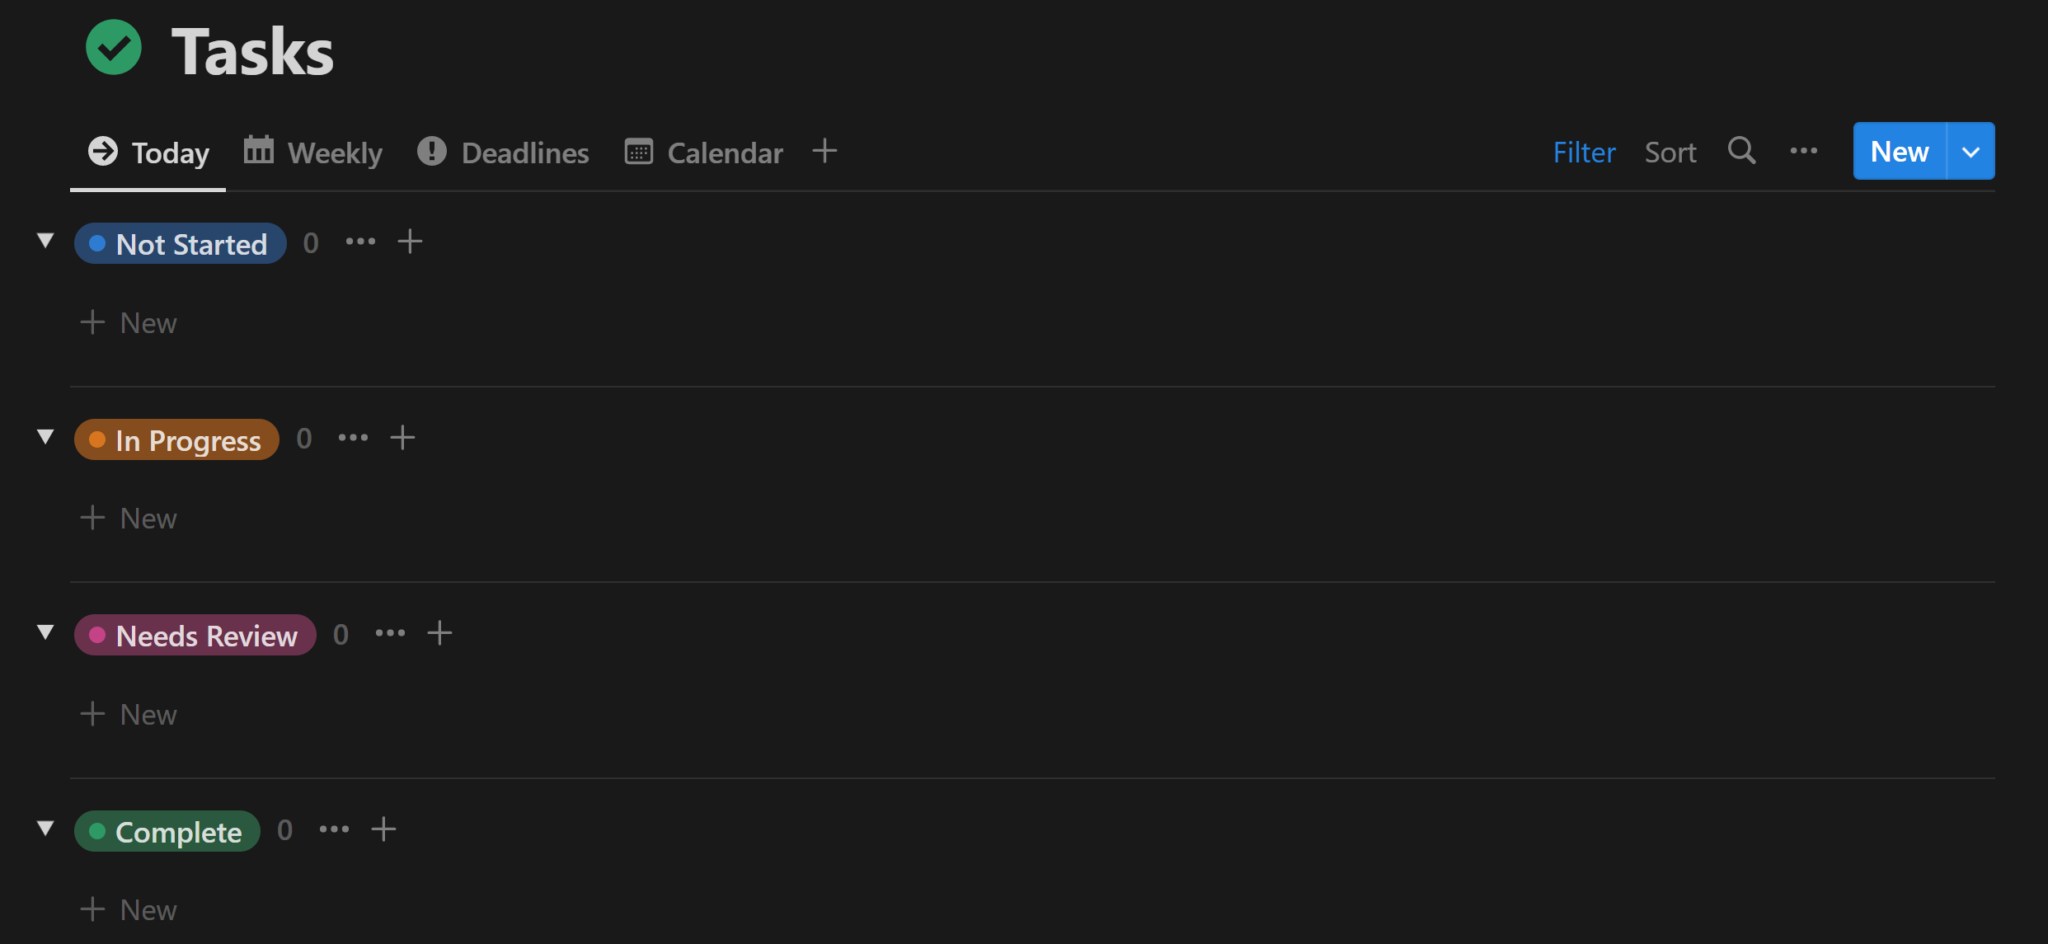
Task: Click the blue New button
Action: (x=1899, y=152)
